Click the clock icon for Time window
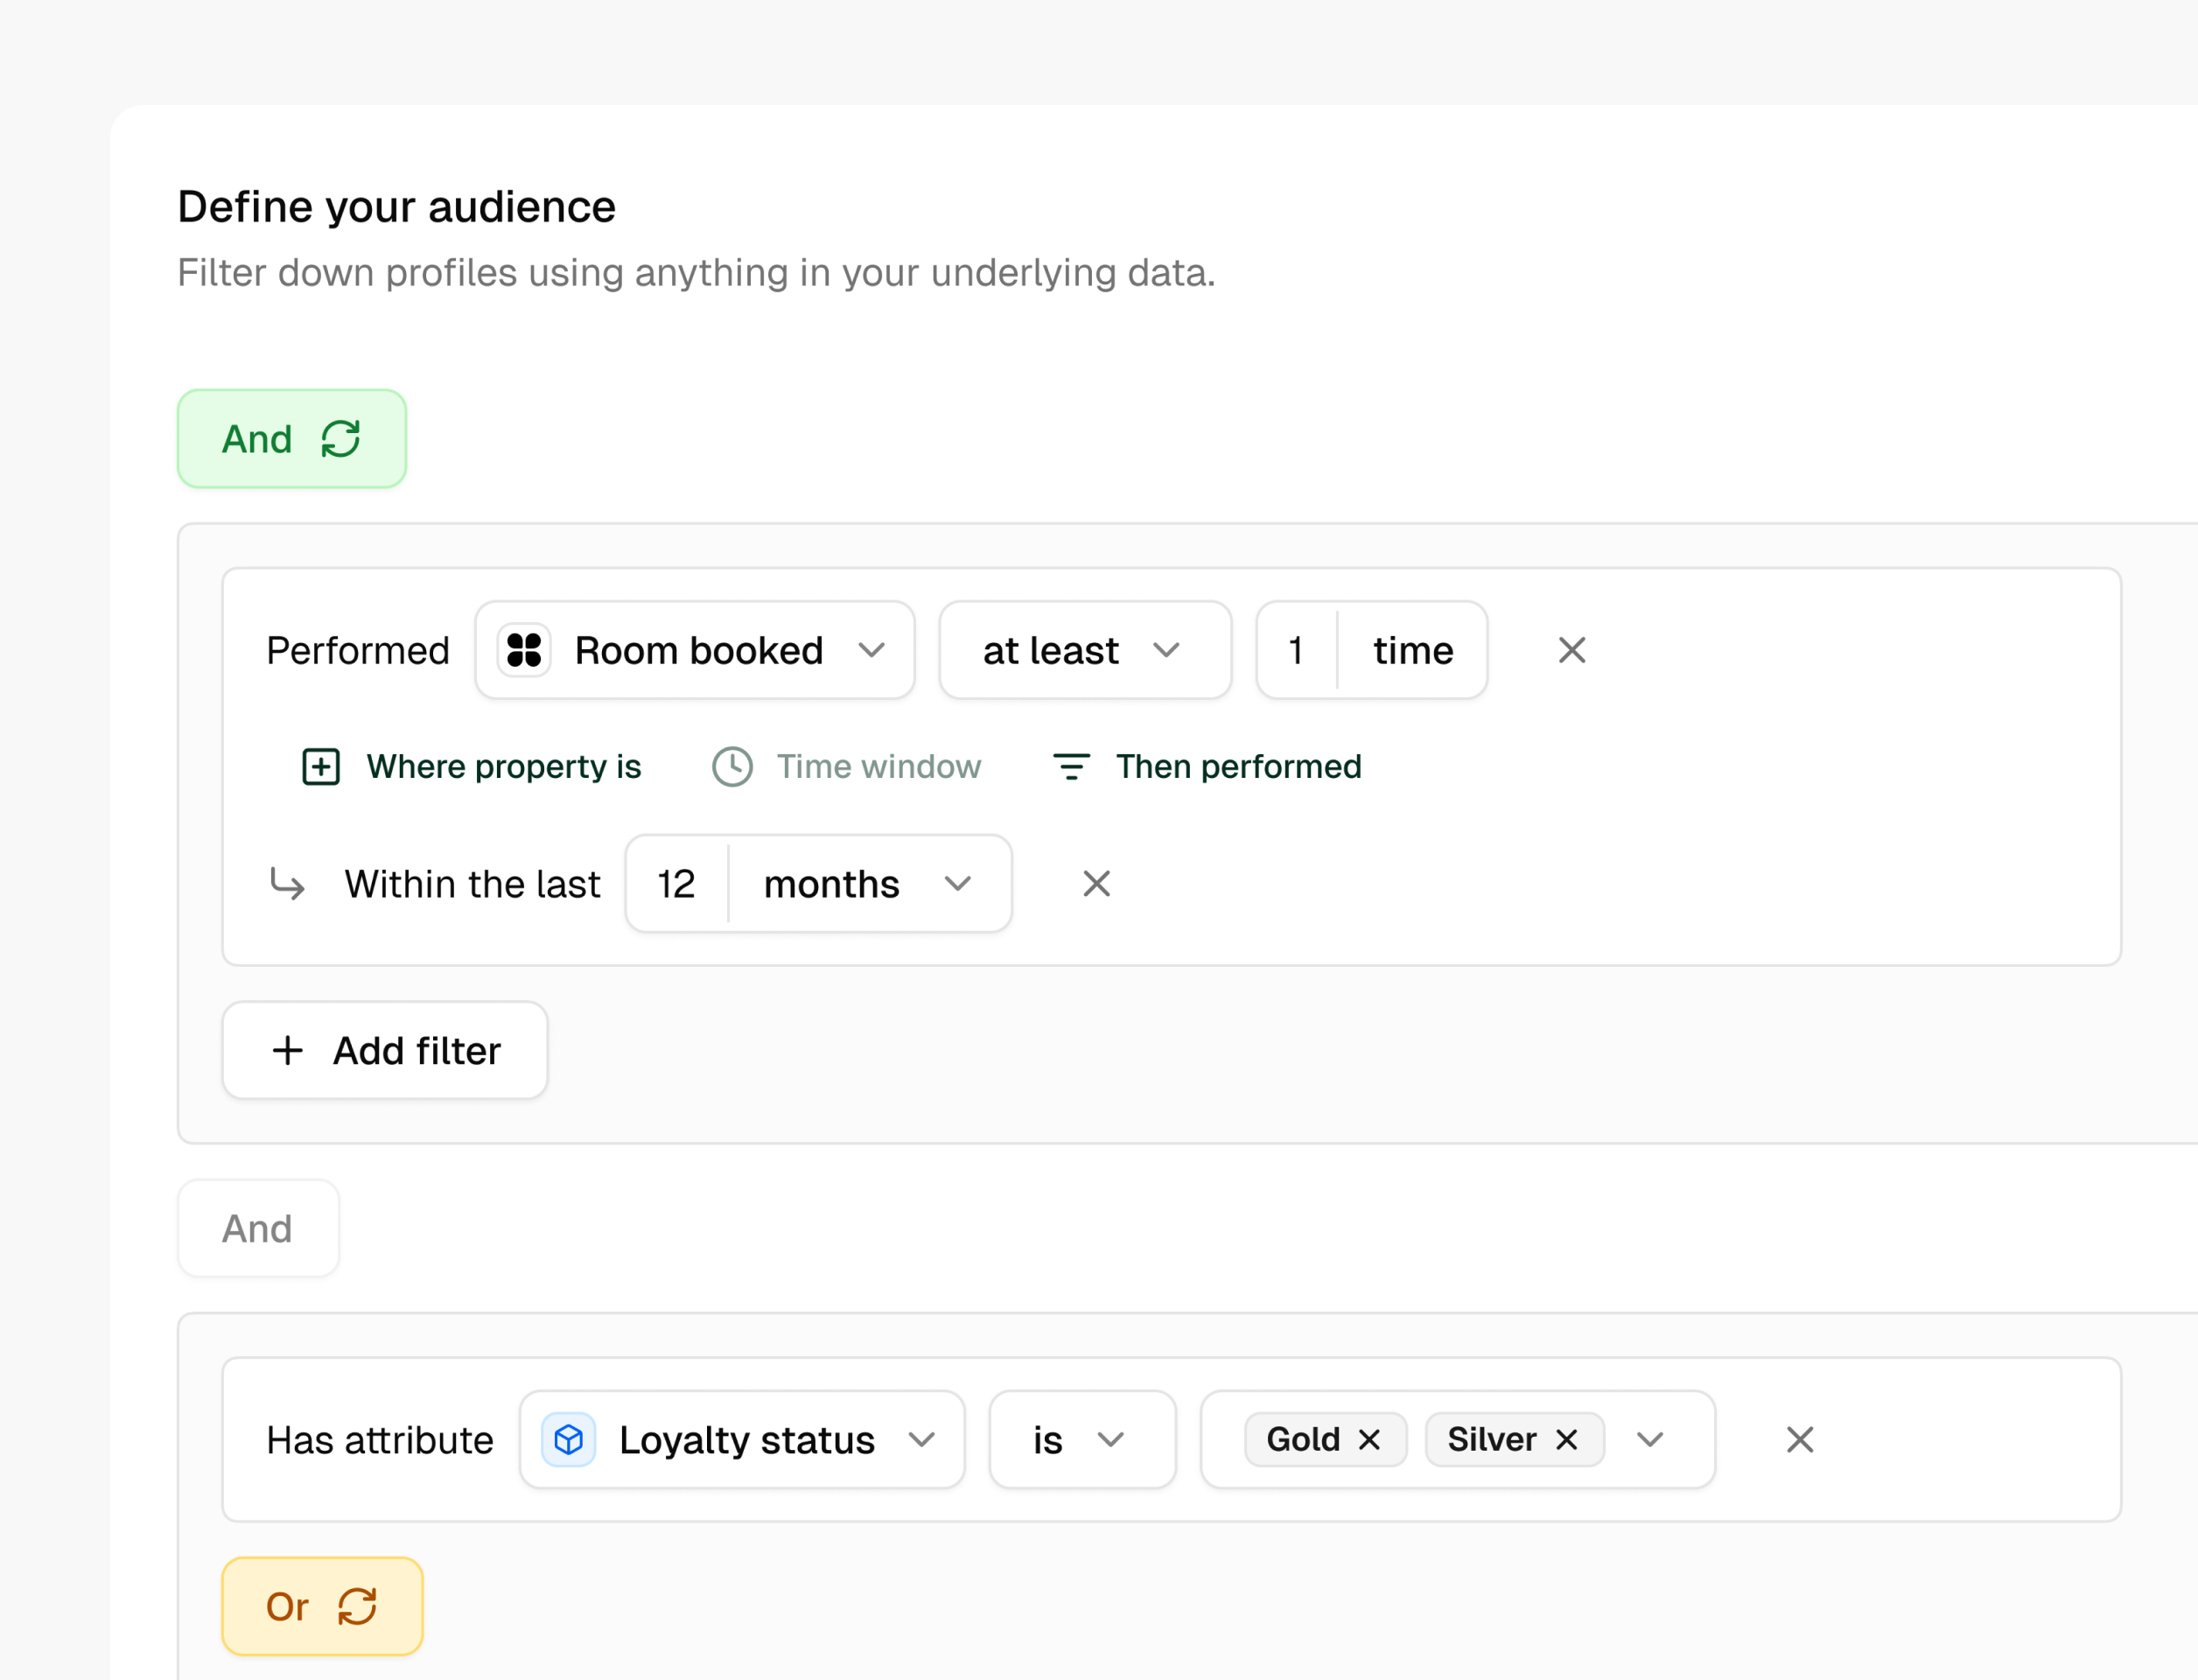2198x1680 pixels. (x=731, y=766)
